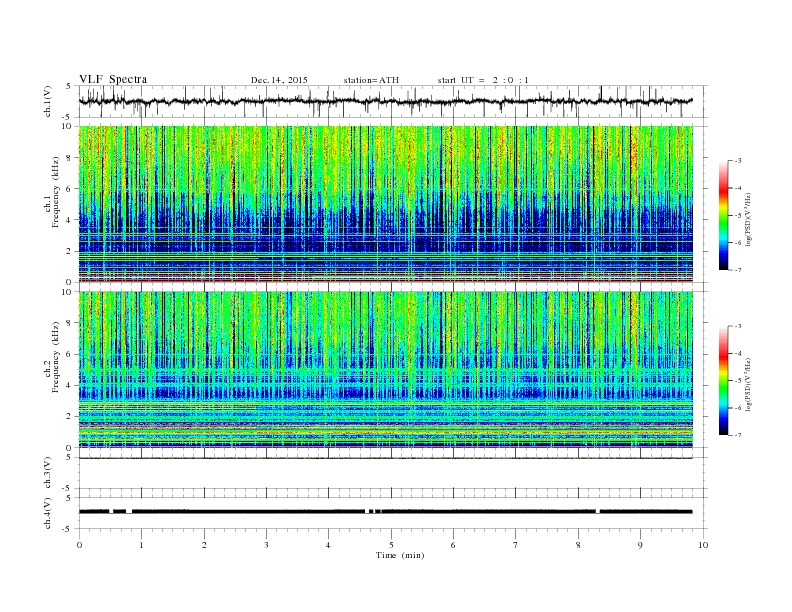Screen dimensions: 792x612
Task: Click the '-3' tick on the upper colorbar
Action: point(737,161)
